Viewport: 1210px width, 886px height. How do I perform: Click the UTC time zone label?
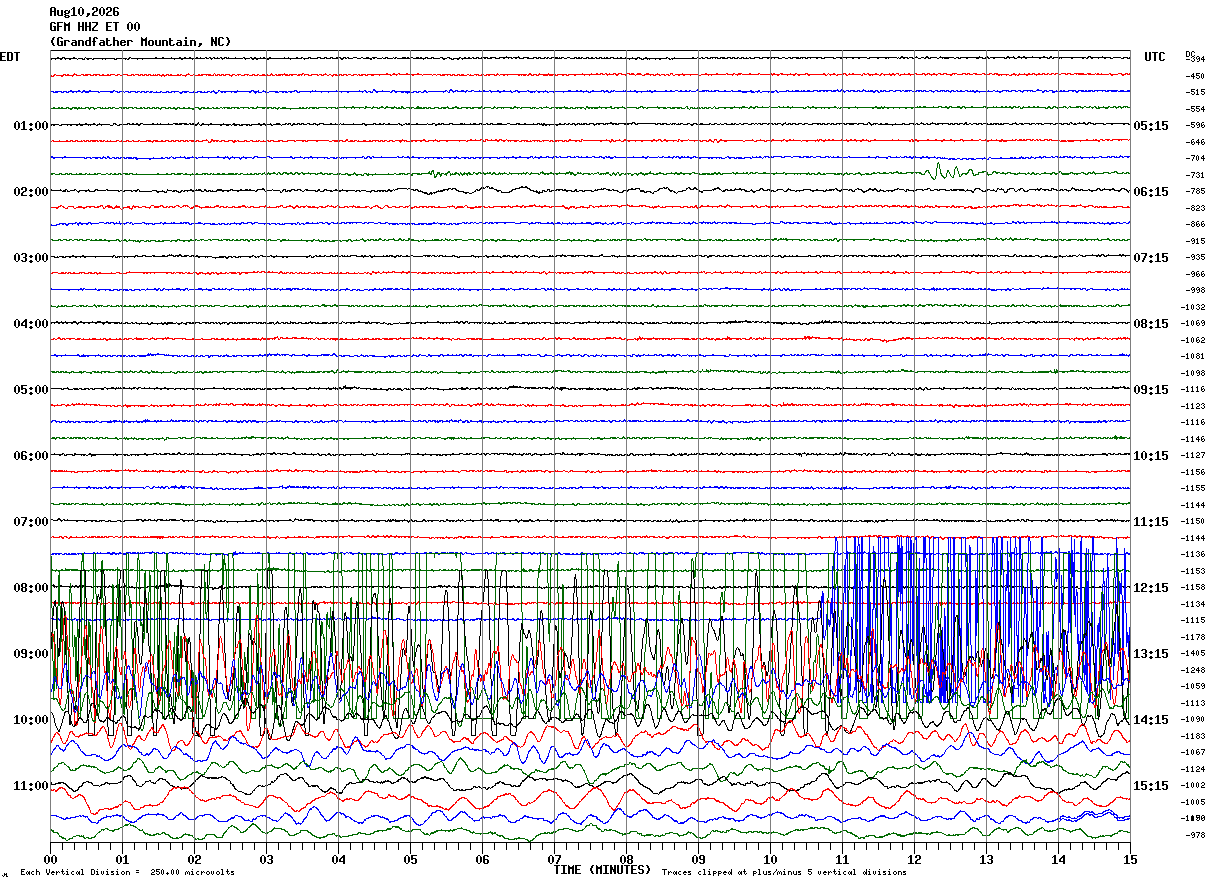pos(1155,57)
